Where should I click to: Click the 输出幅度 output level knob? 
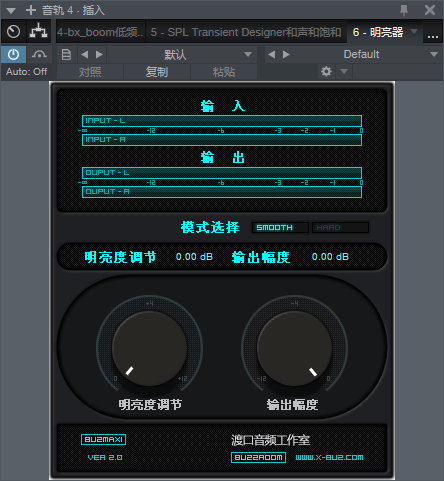[294, 349]
